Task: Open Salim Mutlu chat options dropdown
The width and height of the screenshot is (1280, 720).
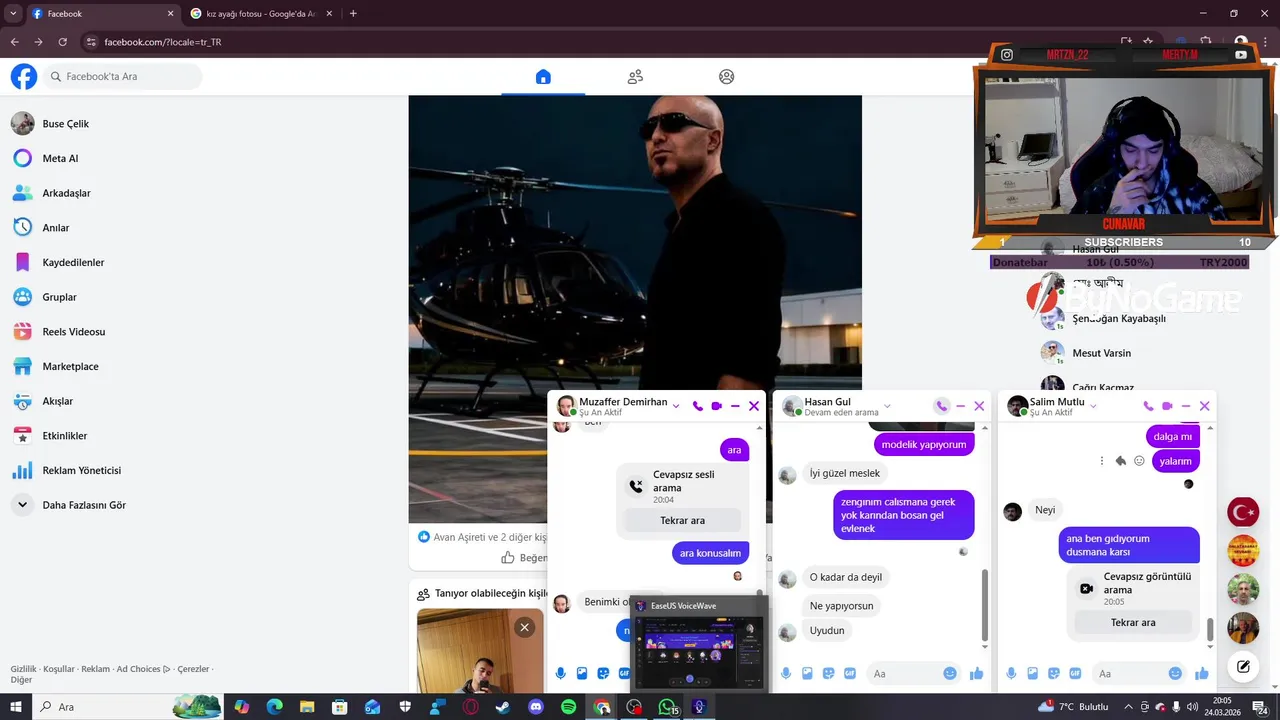Action: pyautogui.click(x=1092, y=406)
